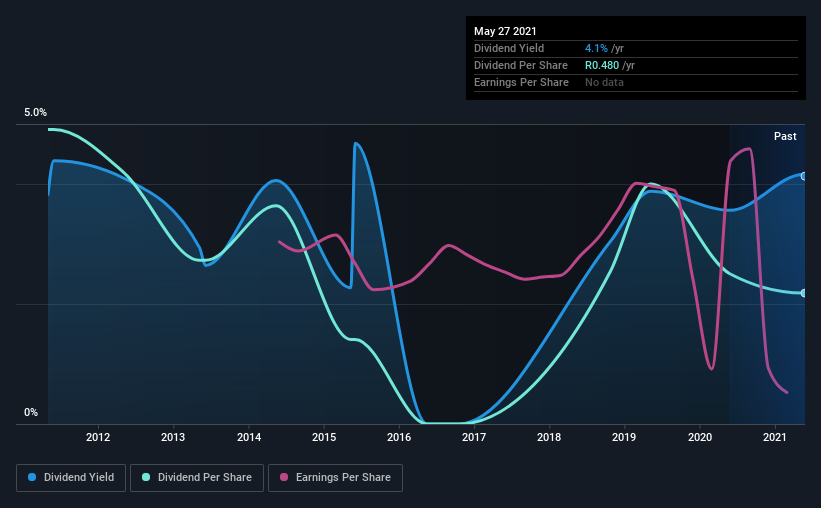
Task: Click the R0.480 Dividend Per Share value
Action: [x=602, y=65]
